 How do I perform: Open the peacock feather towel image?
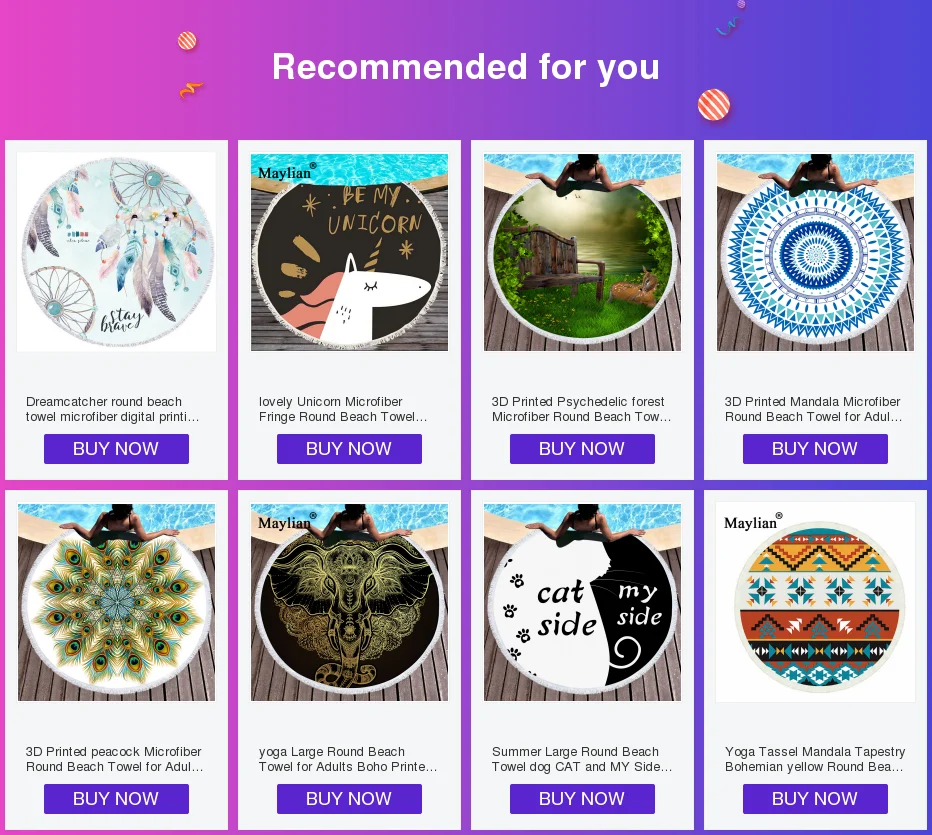coord(116,602)
